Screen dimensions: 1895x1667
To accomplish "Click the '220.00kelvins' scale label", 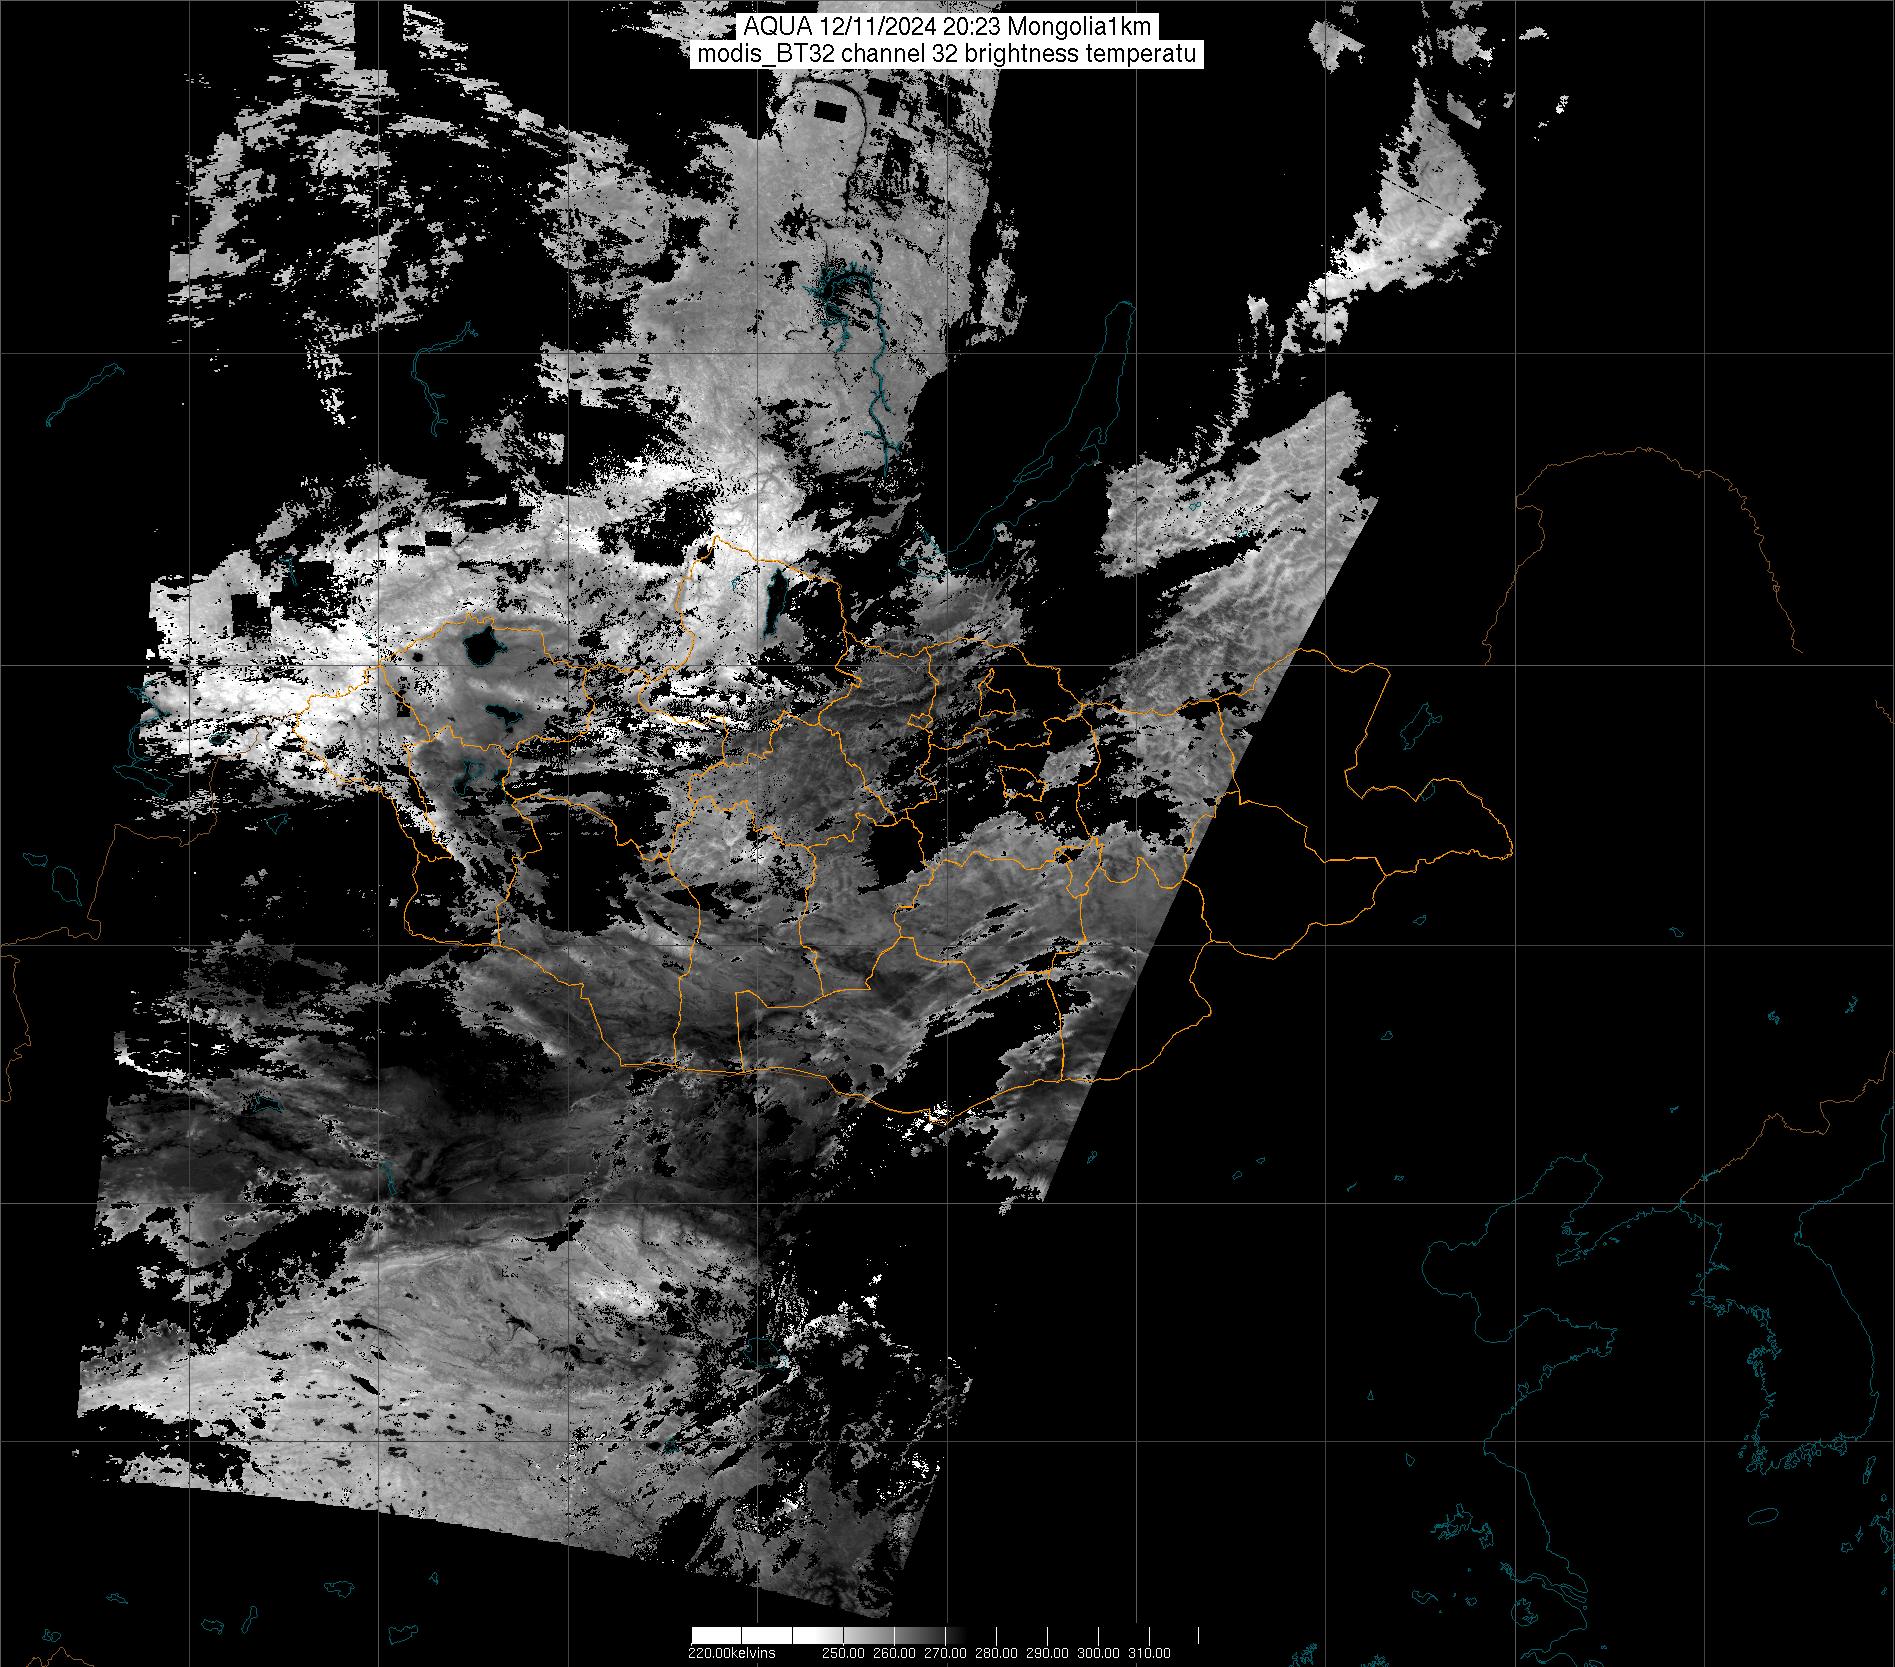I will click(732, 1653).
